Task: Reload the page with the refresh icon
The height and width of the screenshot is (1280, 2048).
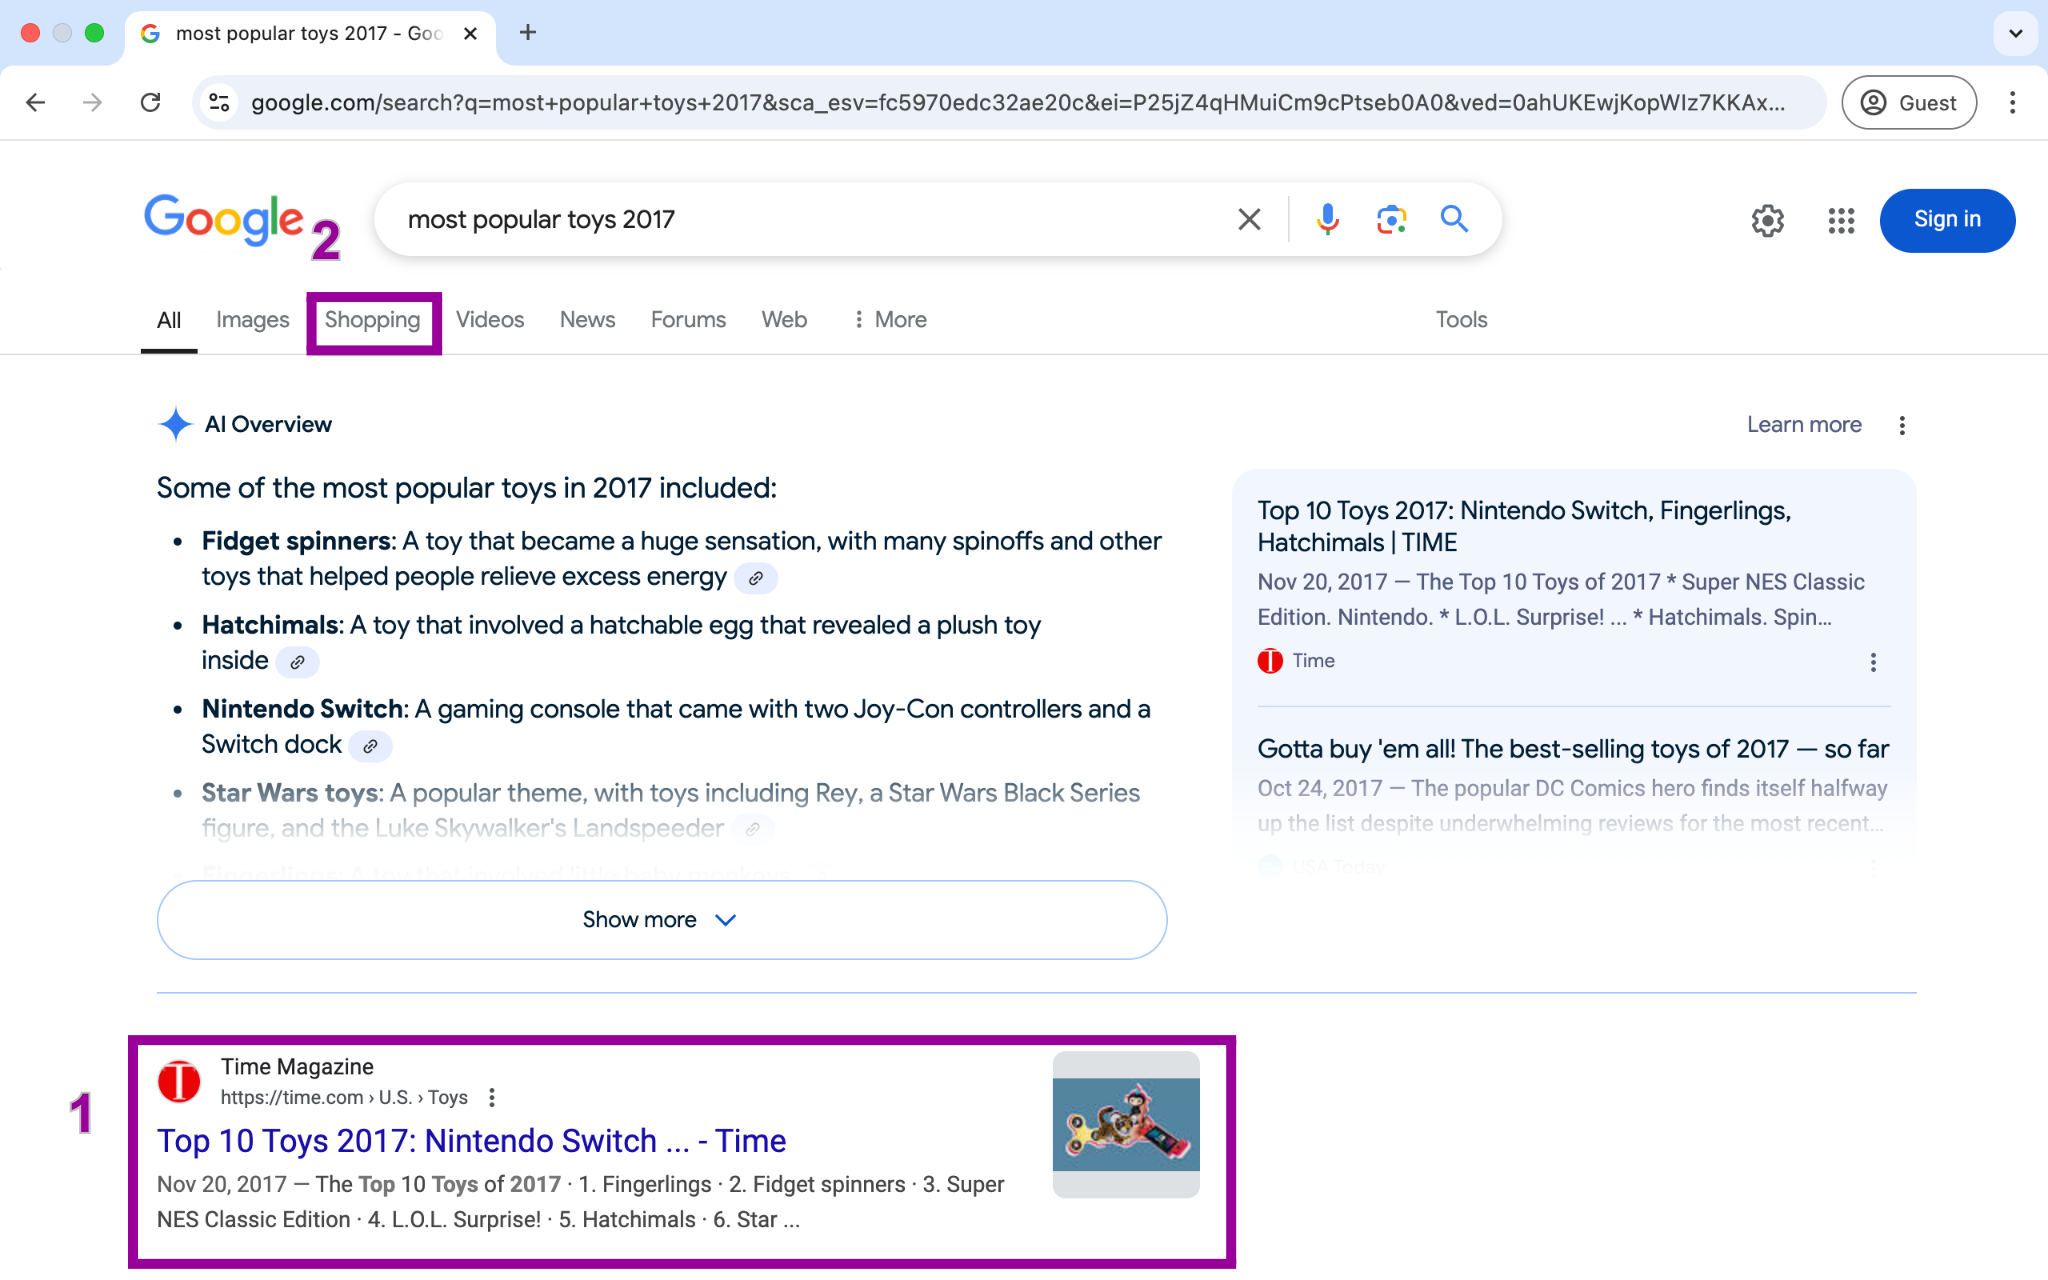Action: 151,102
